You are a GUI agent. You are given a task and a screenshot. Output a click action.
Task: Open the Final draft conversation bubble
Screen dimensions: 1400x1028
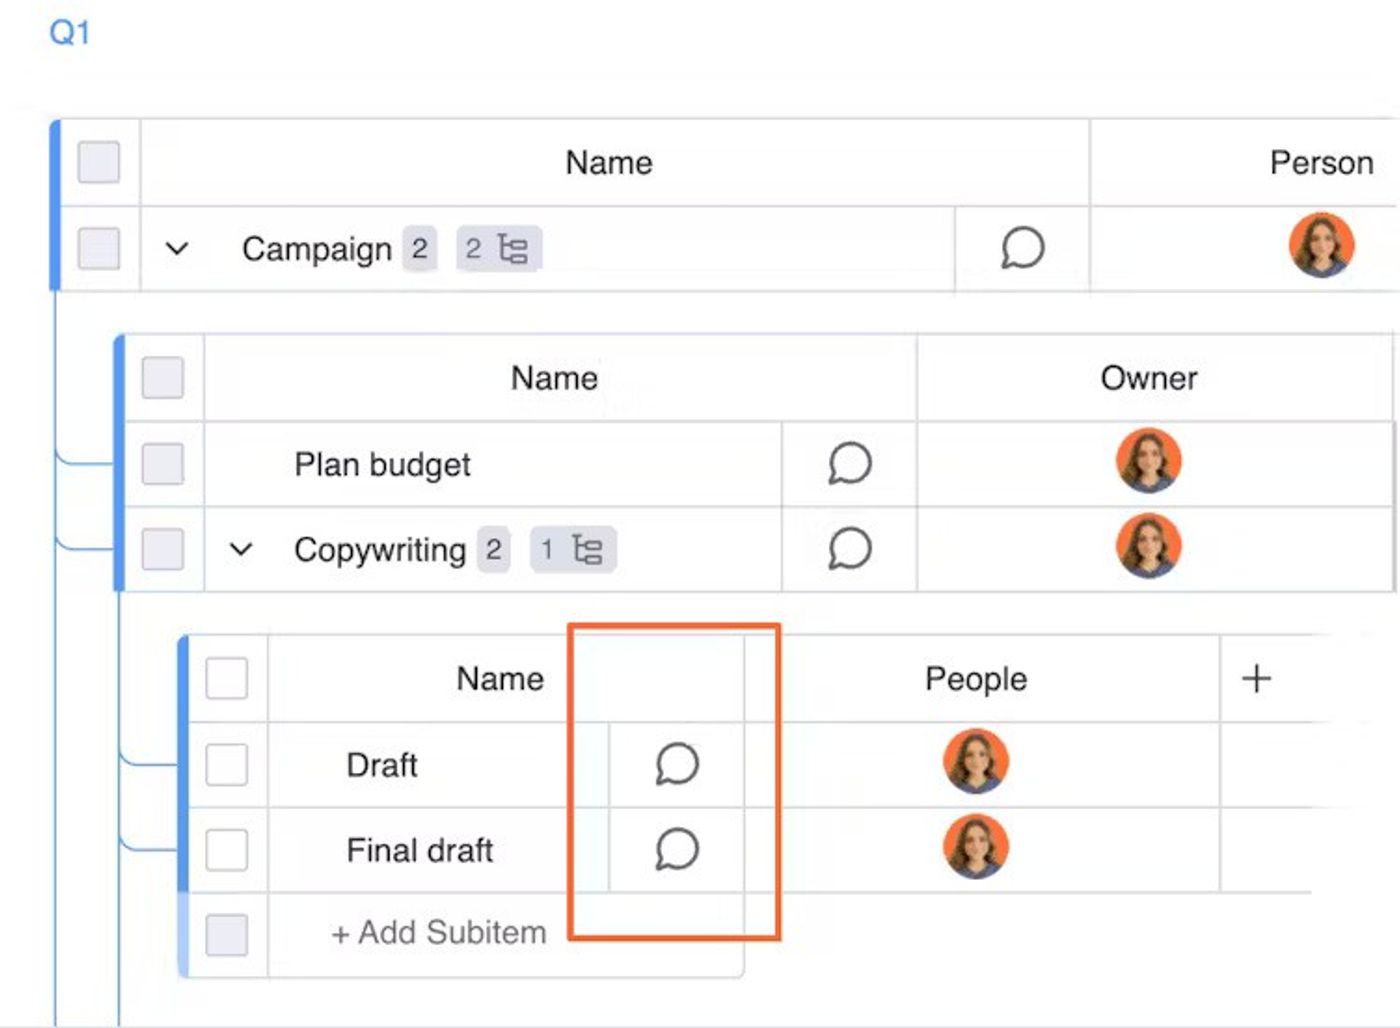677,850
